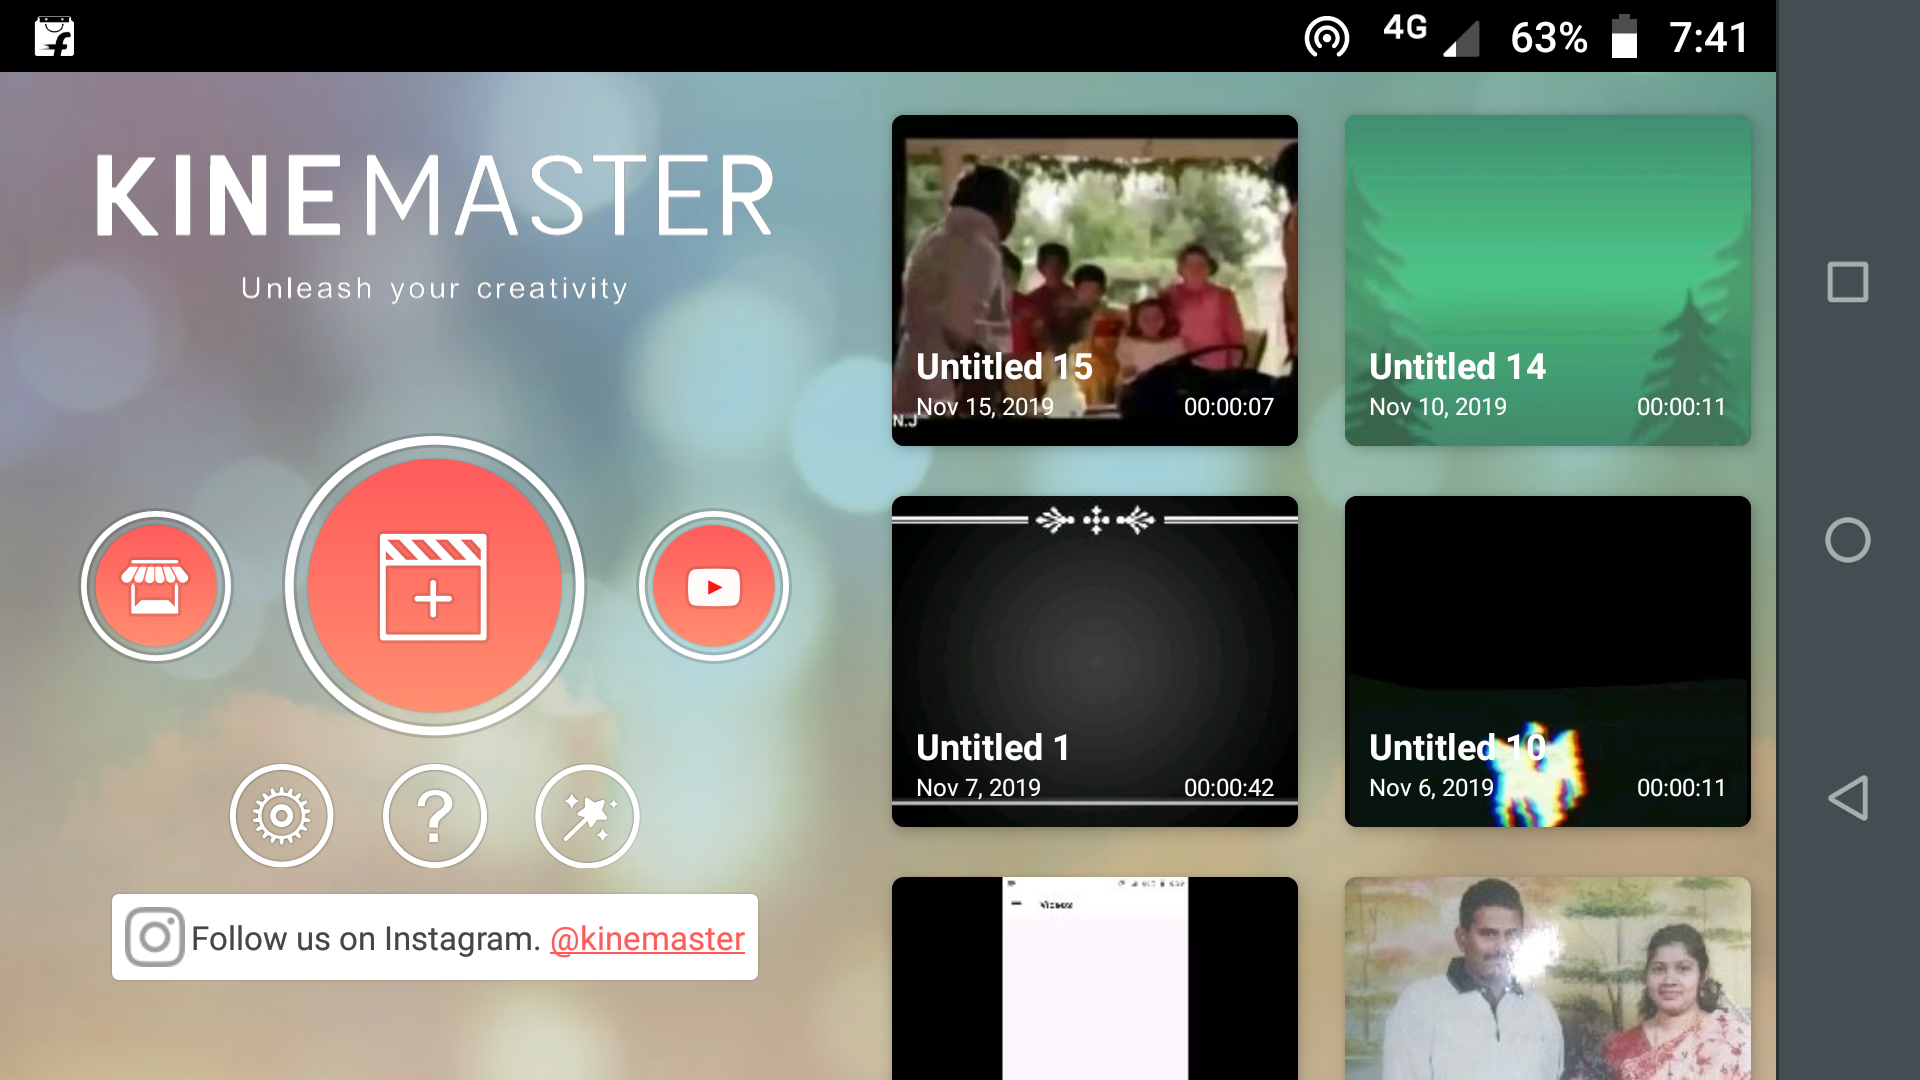
Task: Open the KineMaster Asset Store icon
Action: [x=156, y=586]
